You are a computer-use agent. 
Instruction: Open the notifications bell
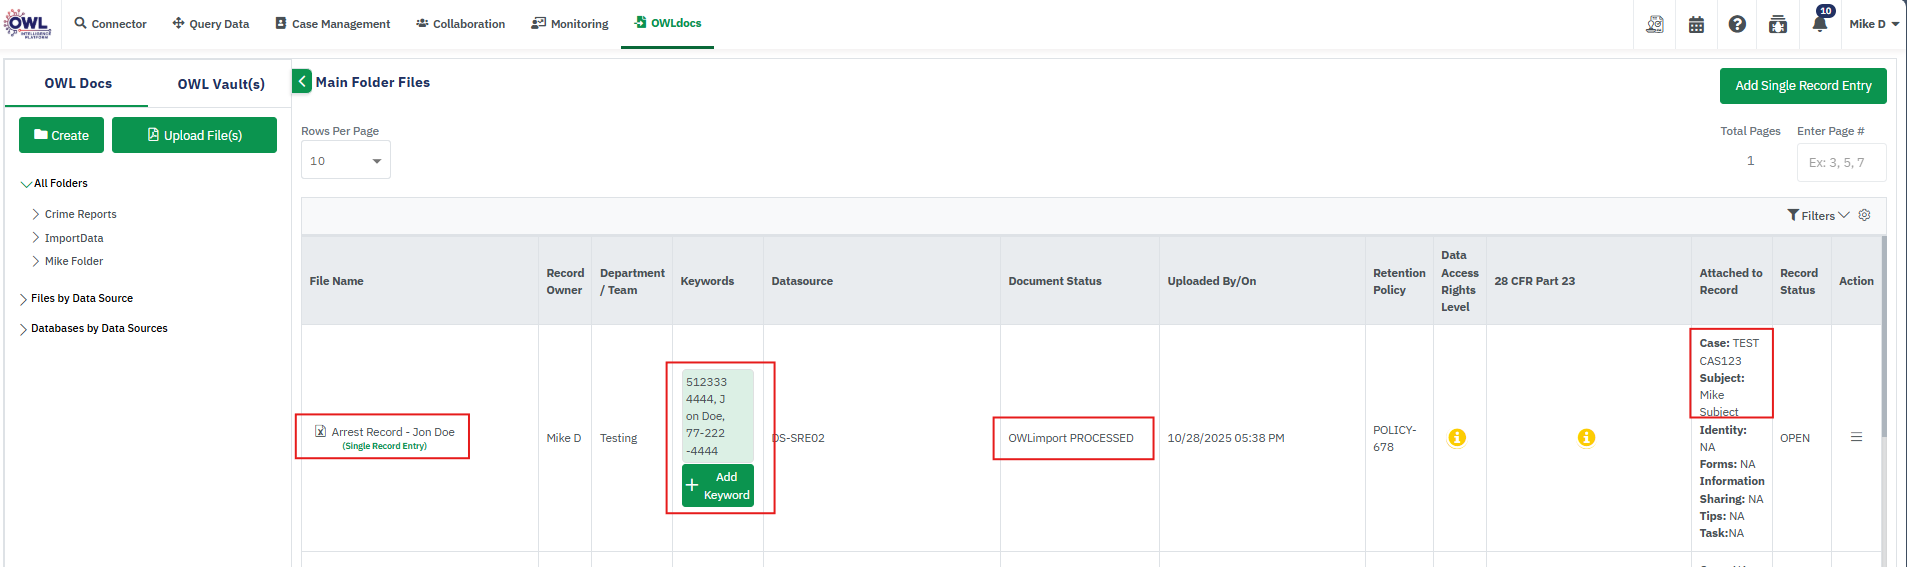pyautogui.click(x=1819, y=24)
